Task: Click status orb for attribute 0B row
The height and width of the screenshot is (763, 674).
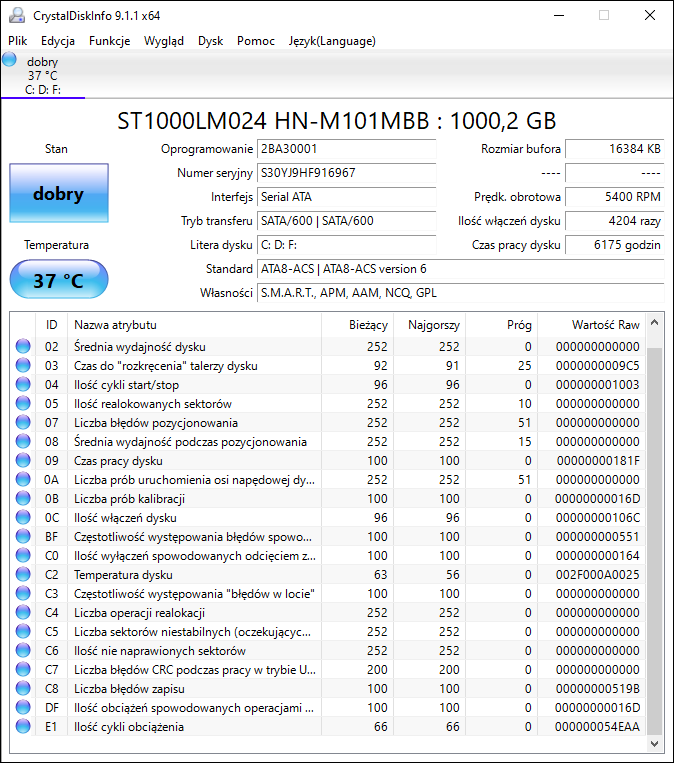Action: coord(23,498)
